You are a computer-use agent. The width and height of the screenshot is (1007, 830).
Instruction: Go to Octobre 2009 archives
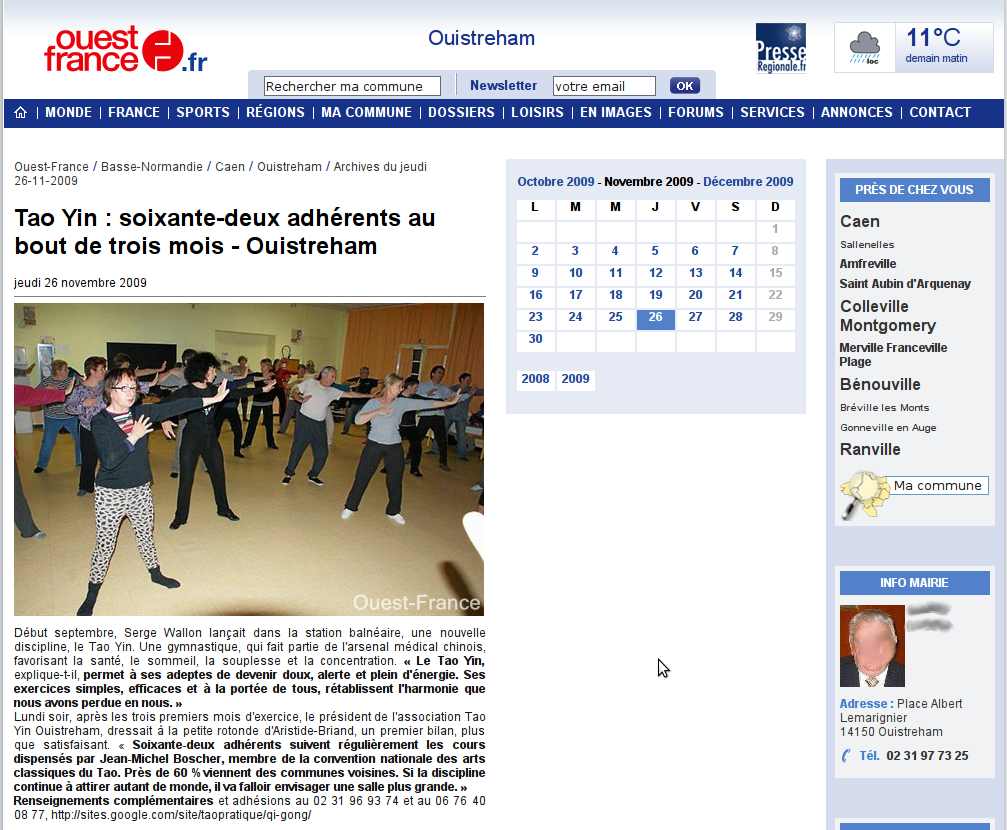[556, 182]
